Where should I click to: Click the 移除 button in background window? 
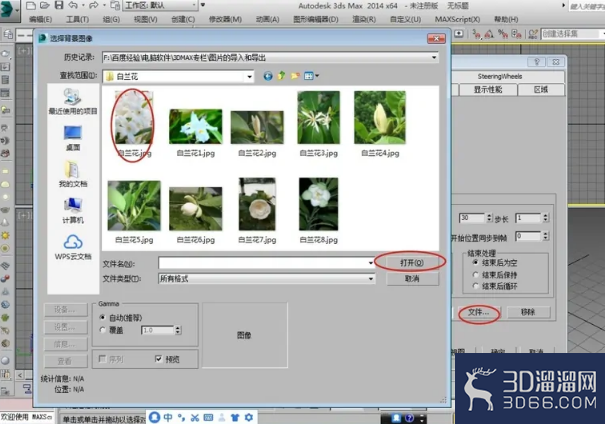pos(528,312)
